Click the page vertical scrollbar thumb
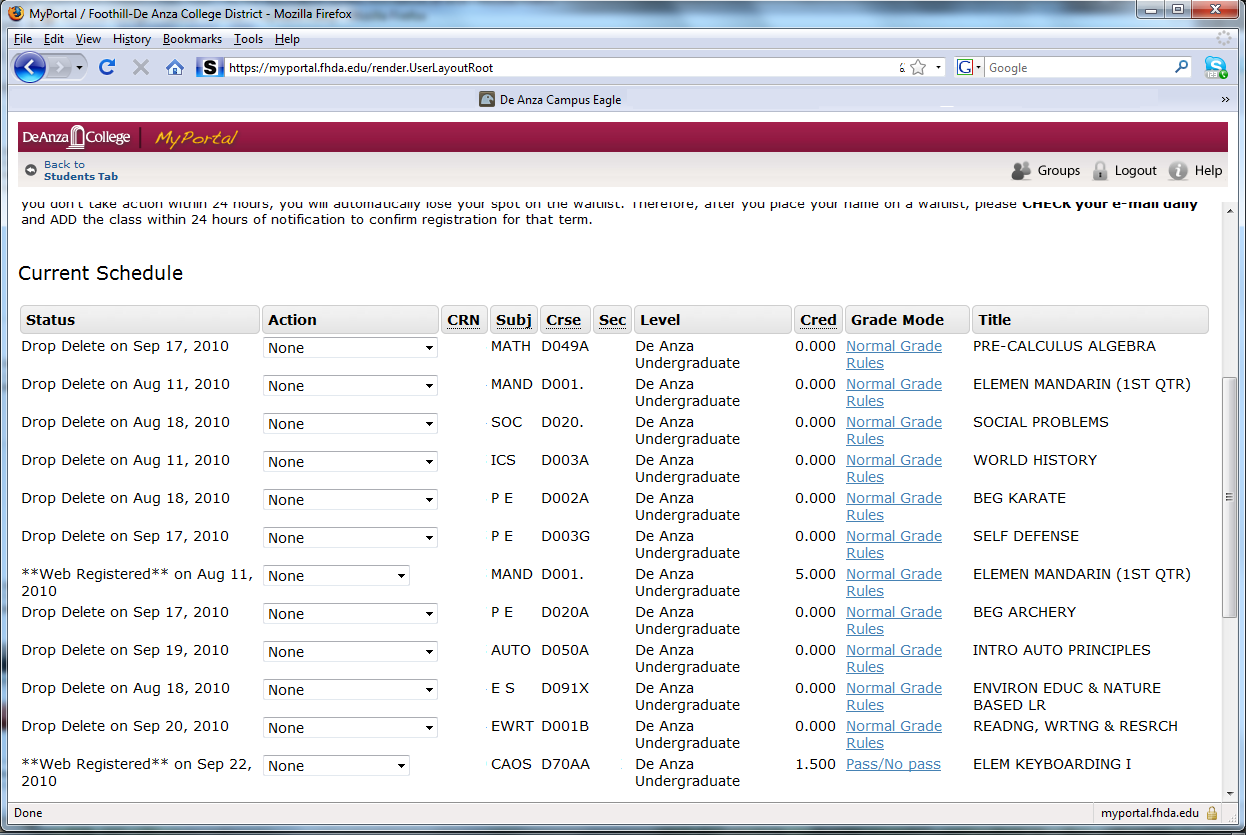This screenshot has width=1247, height=835. [1229, 497]
